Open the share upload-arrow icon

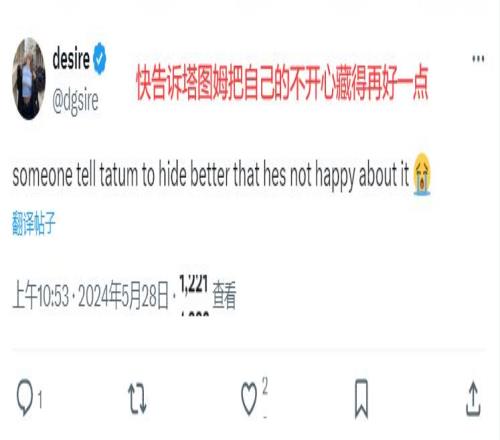click(x=473, y=399)
